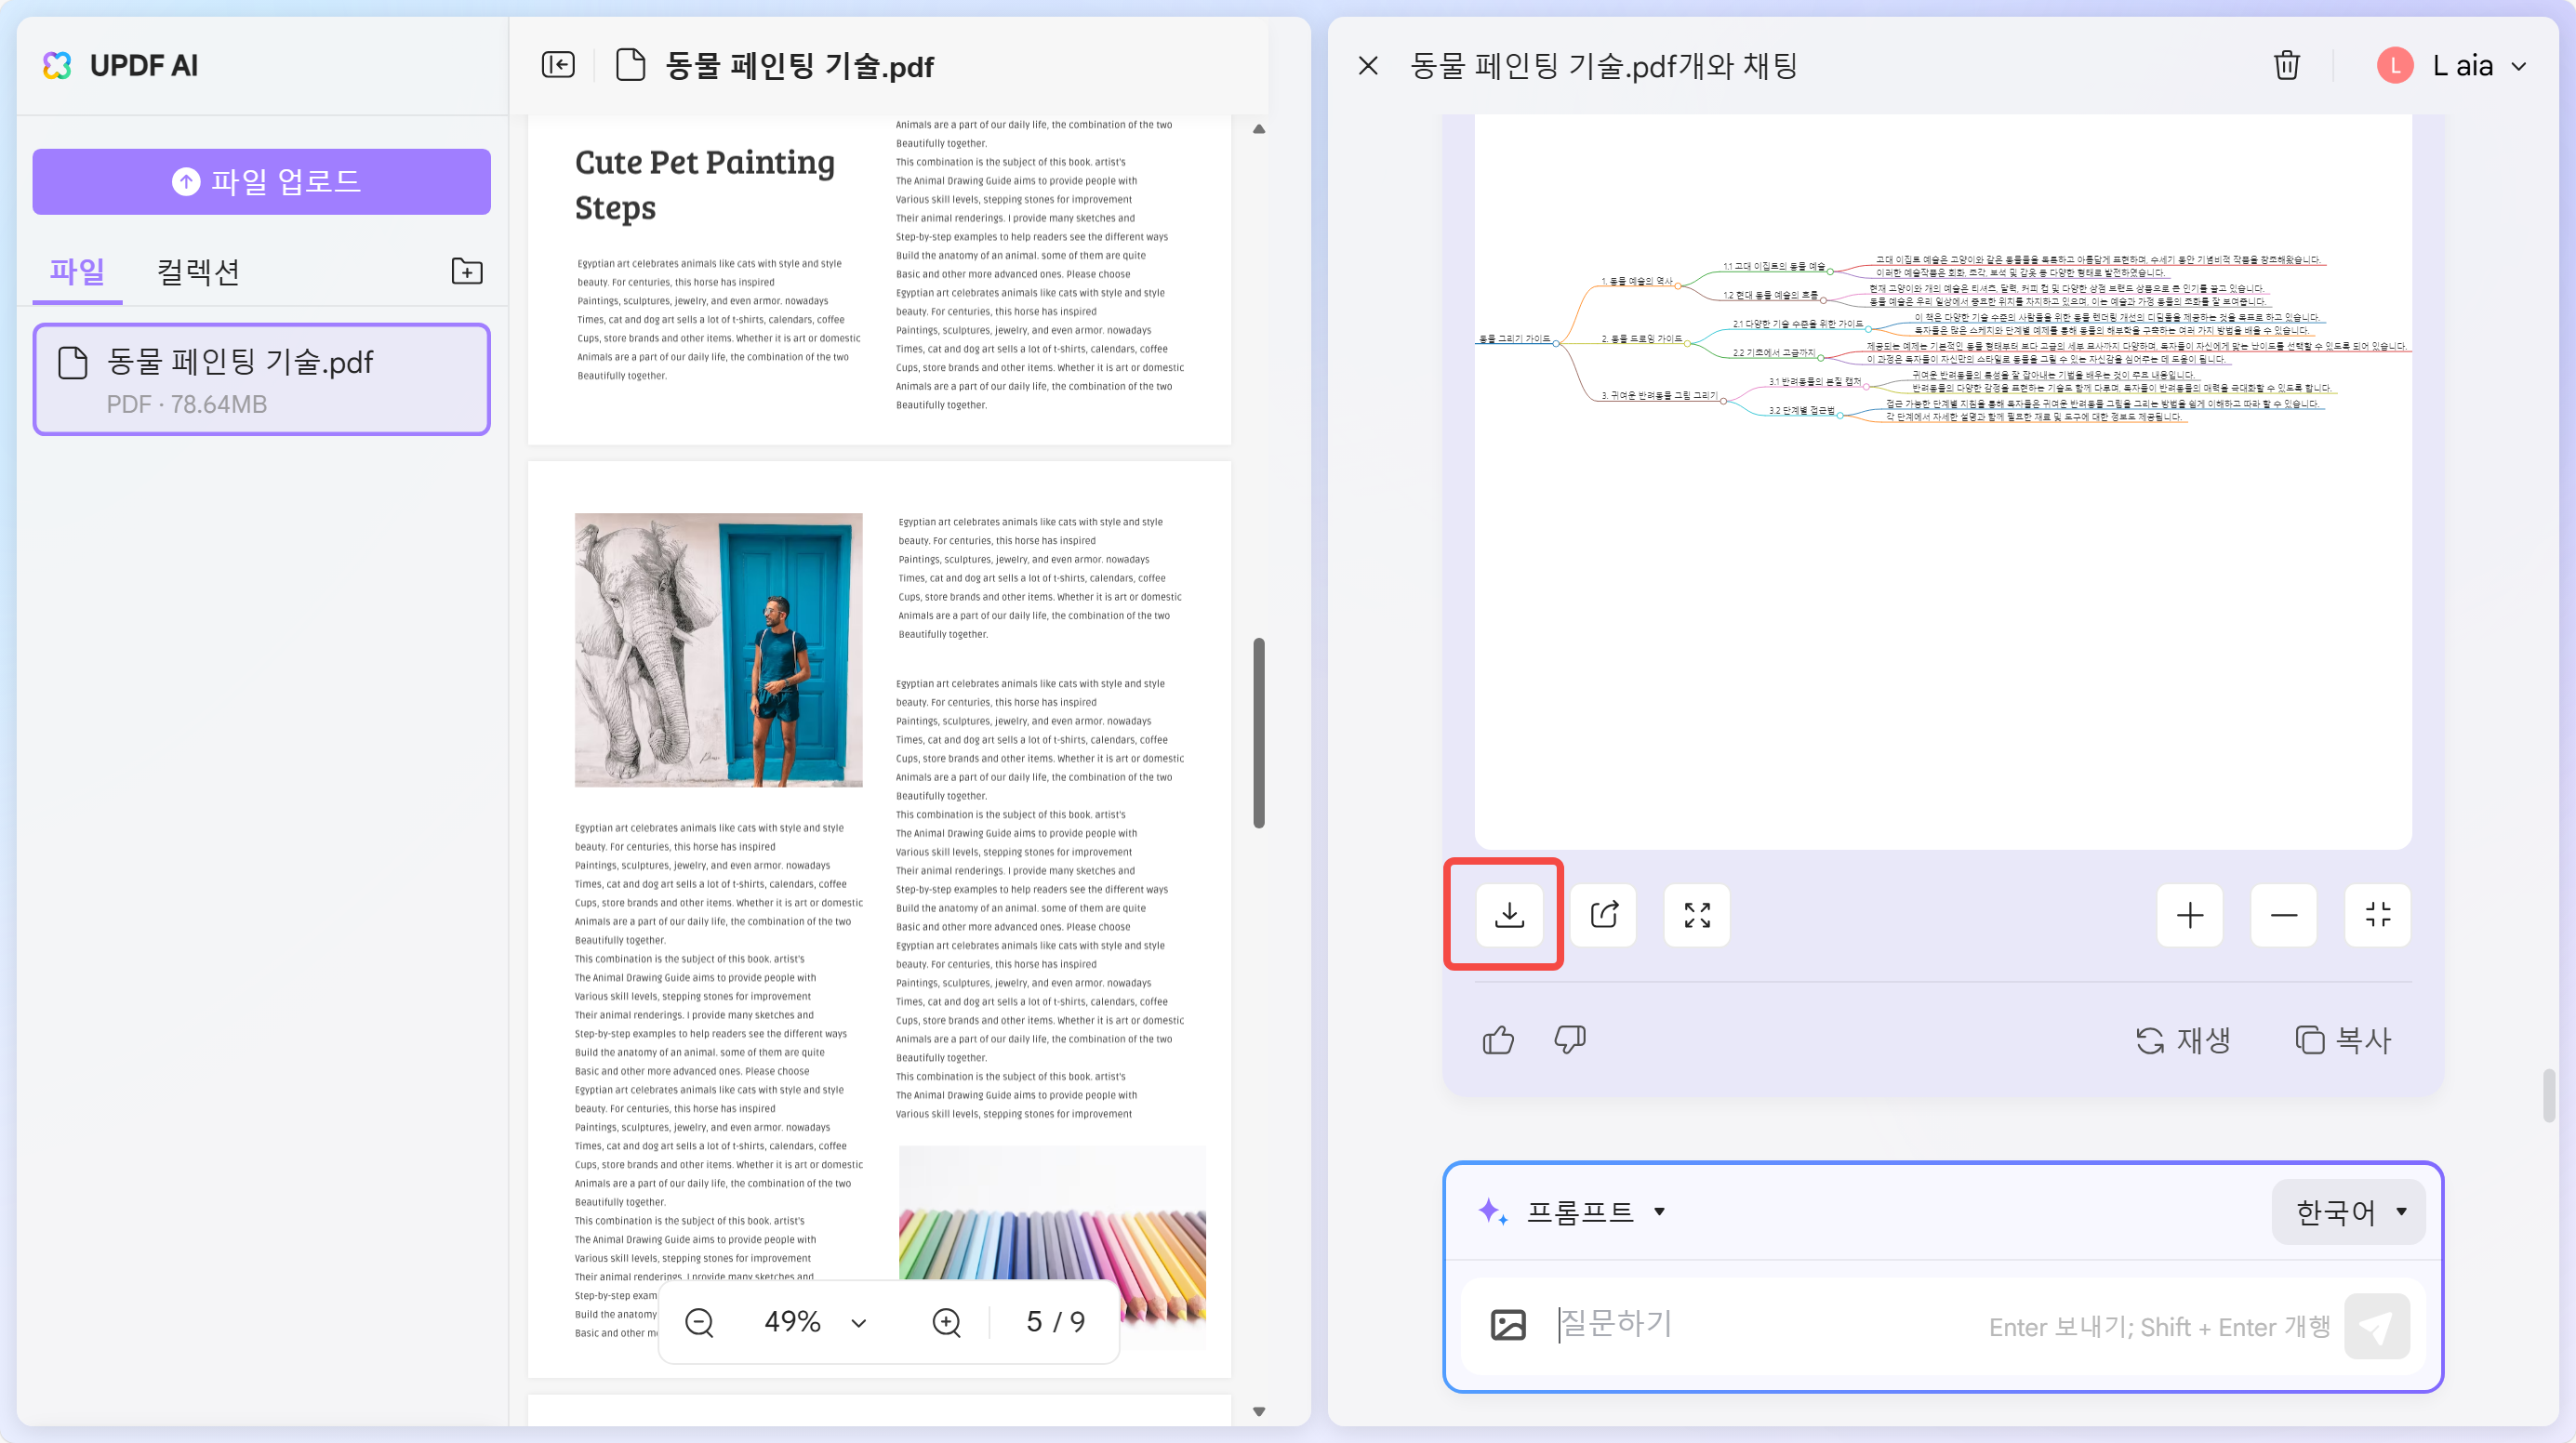Screen dimensions: 2576x1443
Task: Click the 동물 페인팅 기술.pdf개와 채팅 chat title
Action: [1603, 66]
